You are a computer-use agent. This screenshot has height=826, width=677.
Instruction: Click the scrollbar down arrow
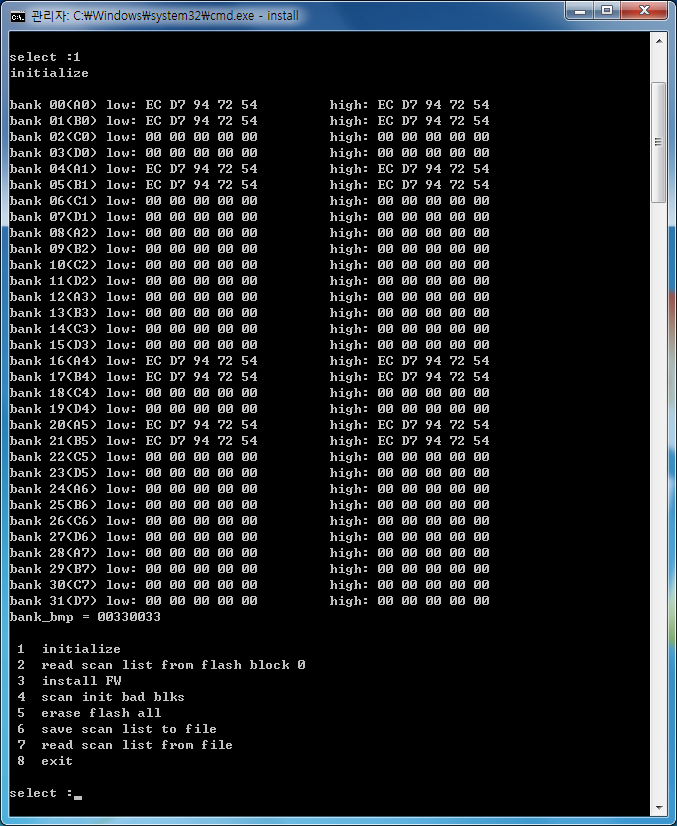[x=659, y=808]
